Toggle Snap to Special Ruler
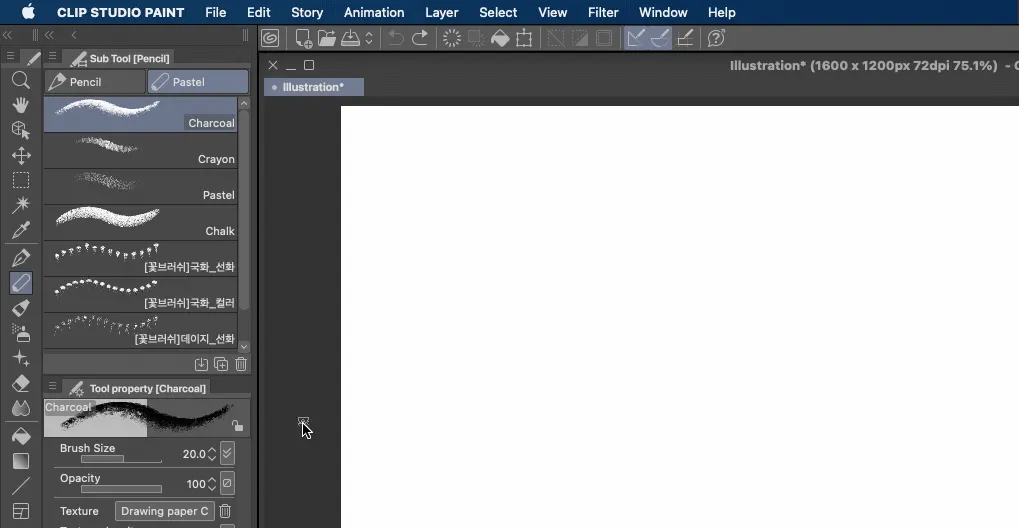Viewport: 1019px width, 528px height. [x=660, y=38]
